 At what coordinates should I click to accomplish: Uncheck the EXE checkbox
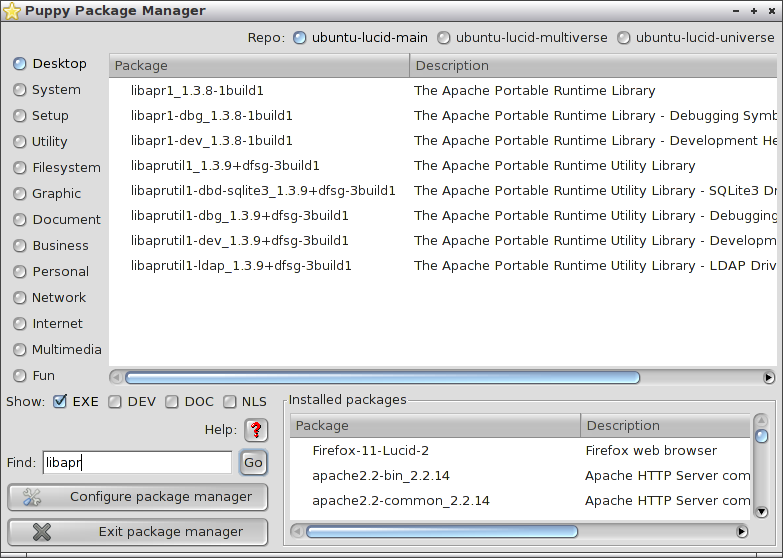tap(60, 402)
